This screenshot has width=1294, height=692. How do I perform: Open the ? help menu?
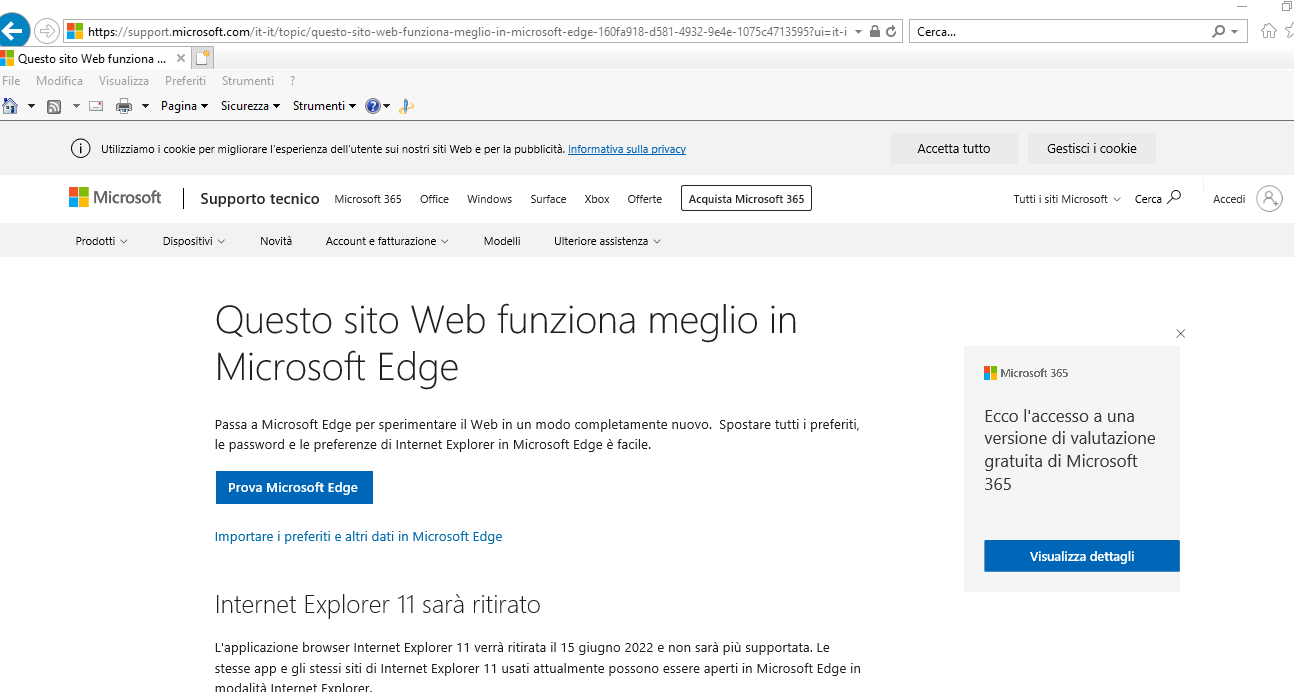pyautogui.click(x=292, y=81)
